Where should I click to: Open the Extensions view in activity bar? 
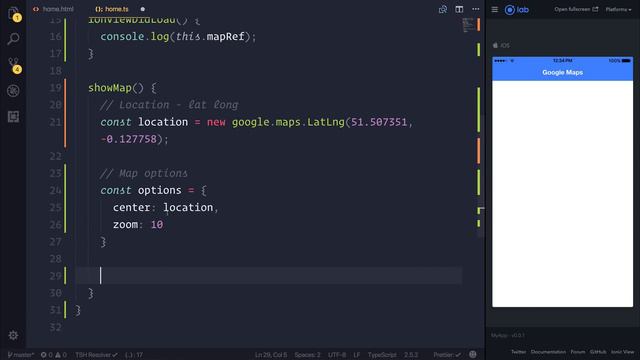[x=13, y=117]
